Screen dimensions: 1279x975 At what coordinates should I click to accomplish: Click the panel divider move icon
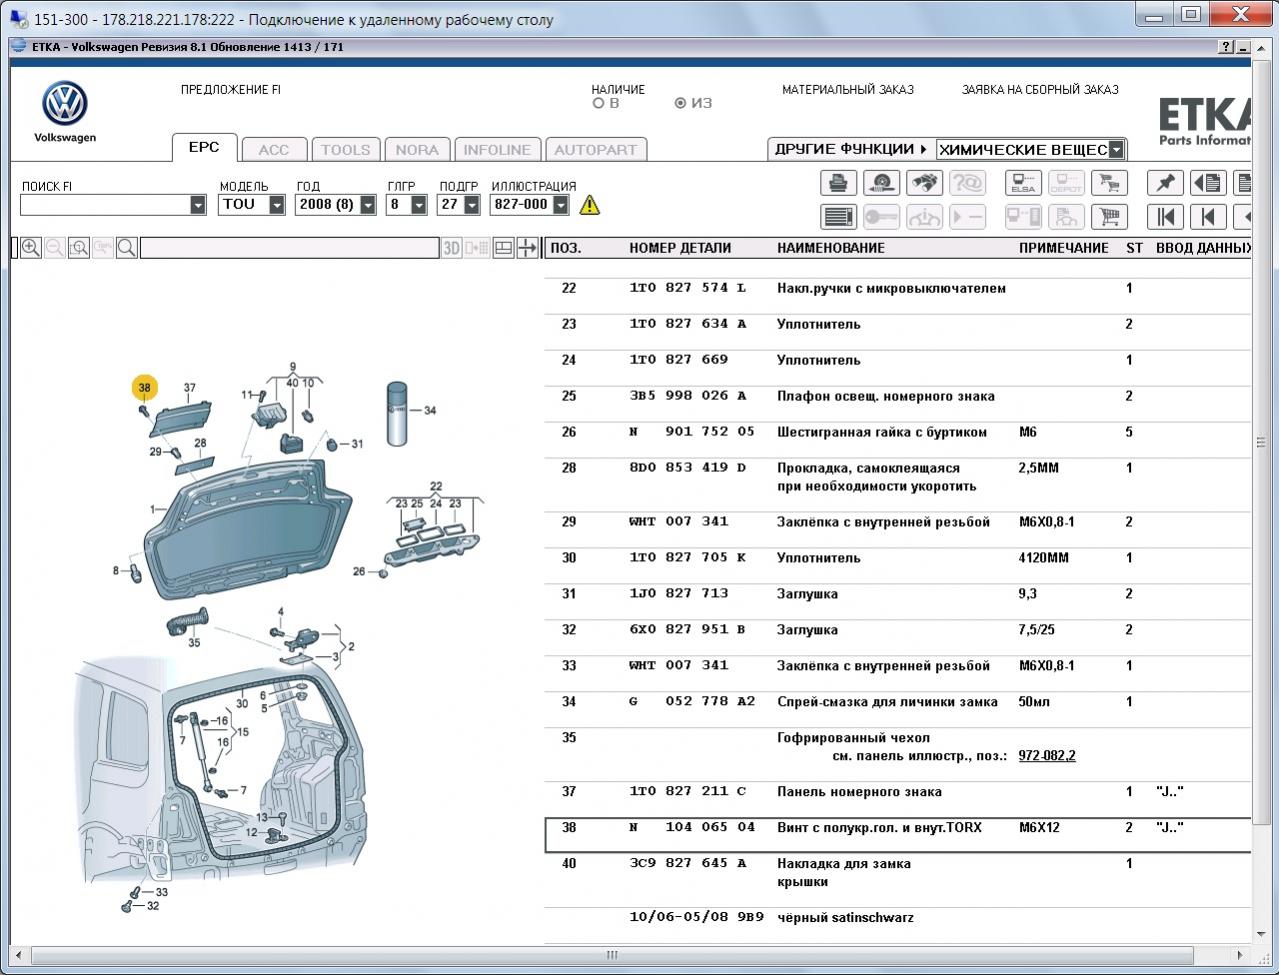[x=528, y=248]
